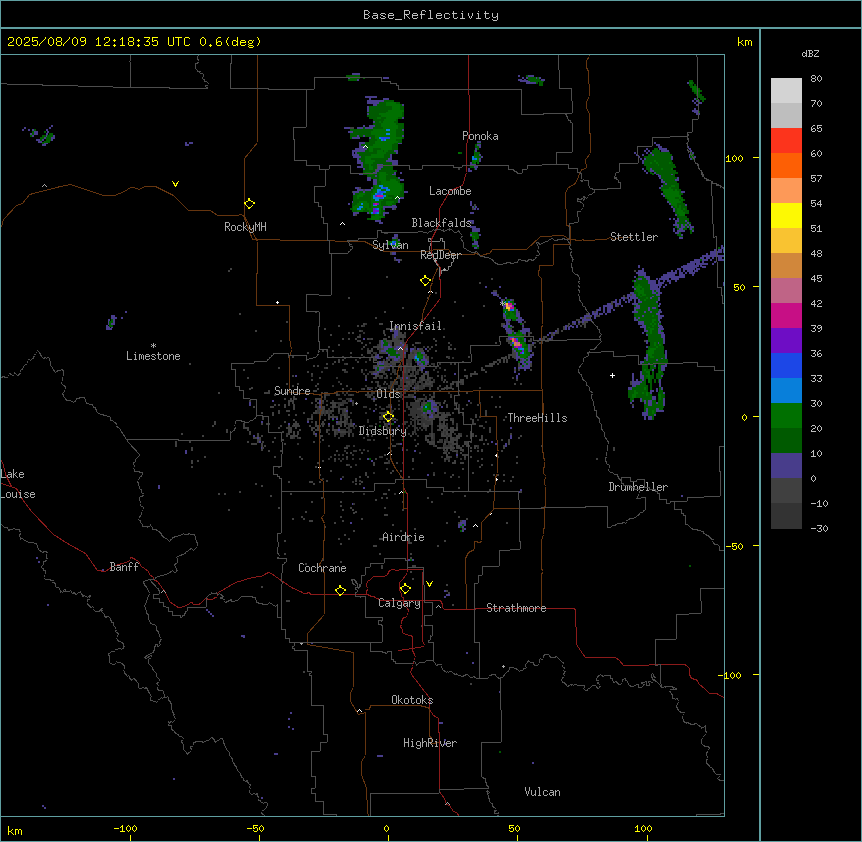862x842 pixels.
Task: Click the yellow diamond marker above RockyMH
Action: [250, 204]
